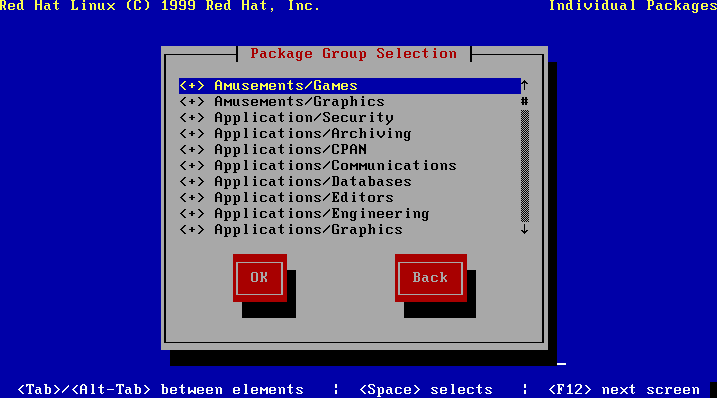Click the scrollbar up arrow
This screenshot has height=398, width=717.
pos(524,86)
